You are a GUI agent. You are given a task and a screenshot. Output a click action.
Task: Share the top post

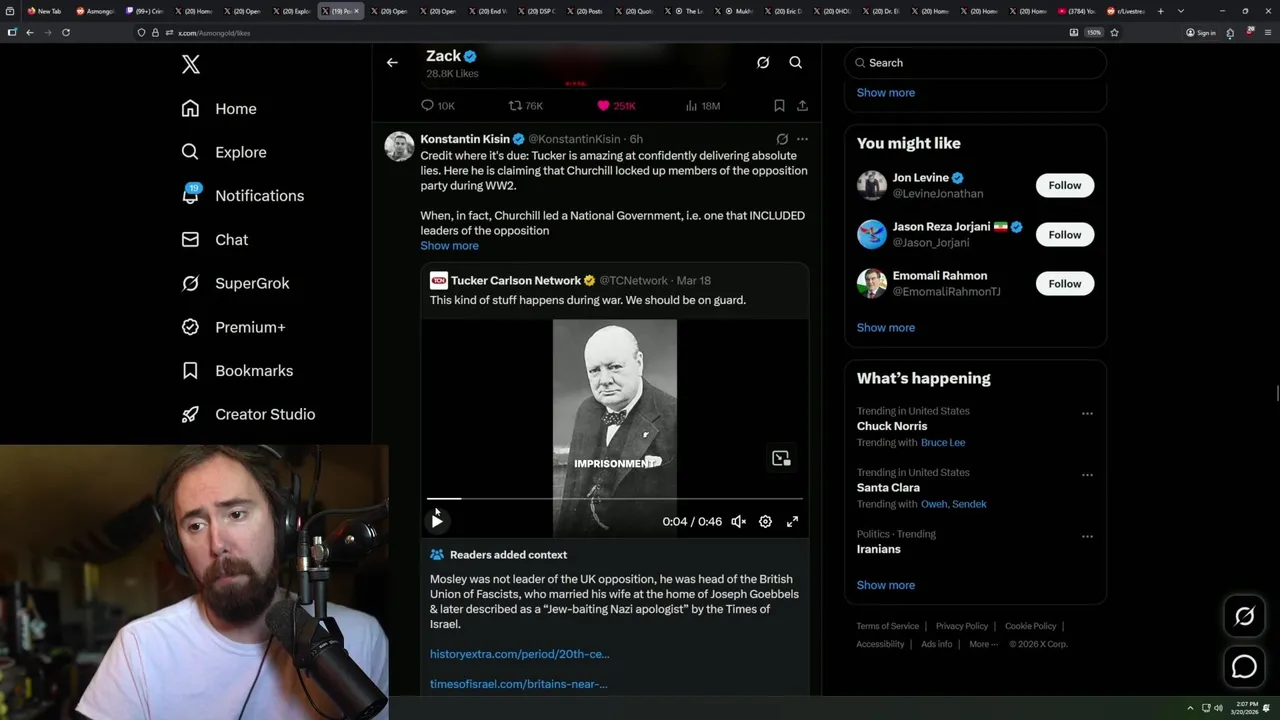802,105
